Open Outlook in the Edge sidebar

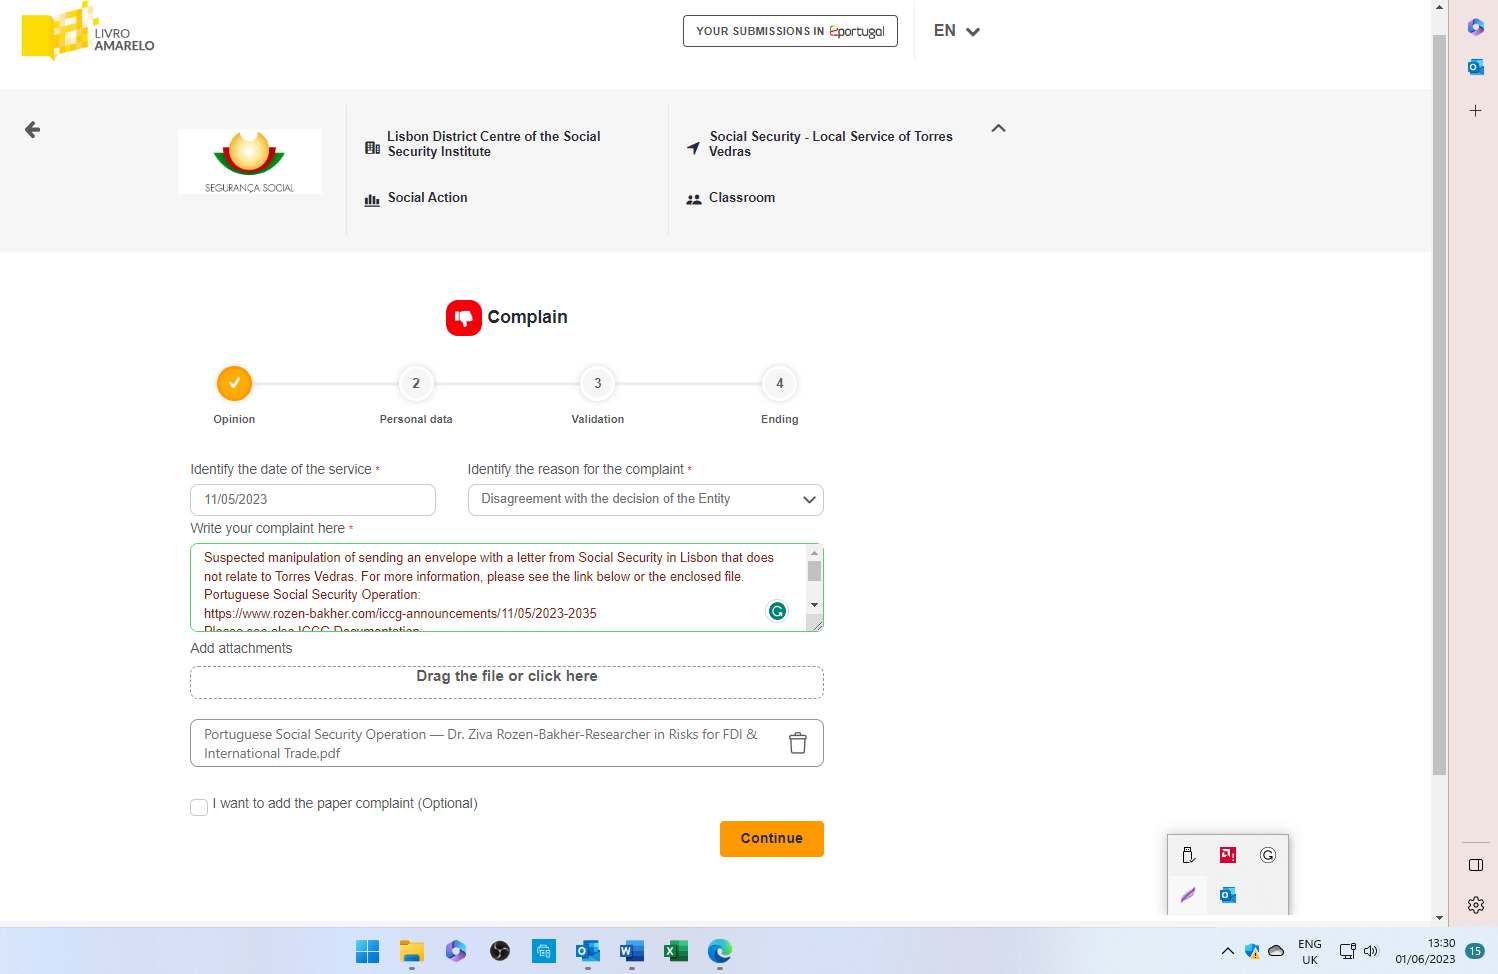(x=1475, y=67)
